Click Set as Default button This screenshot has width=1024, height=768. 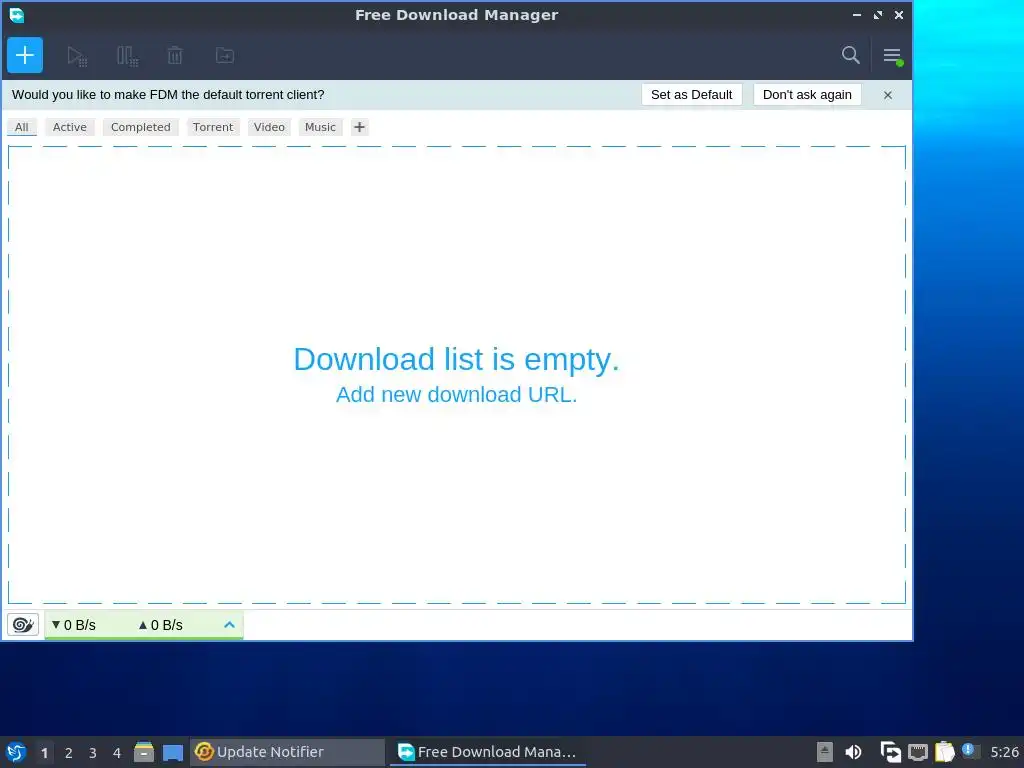point(692,95)
